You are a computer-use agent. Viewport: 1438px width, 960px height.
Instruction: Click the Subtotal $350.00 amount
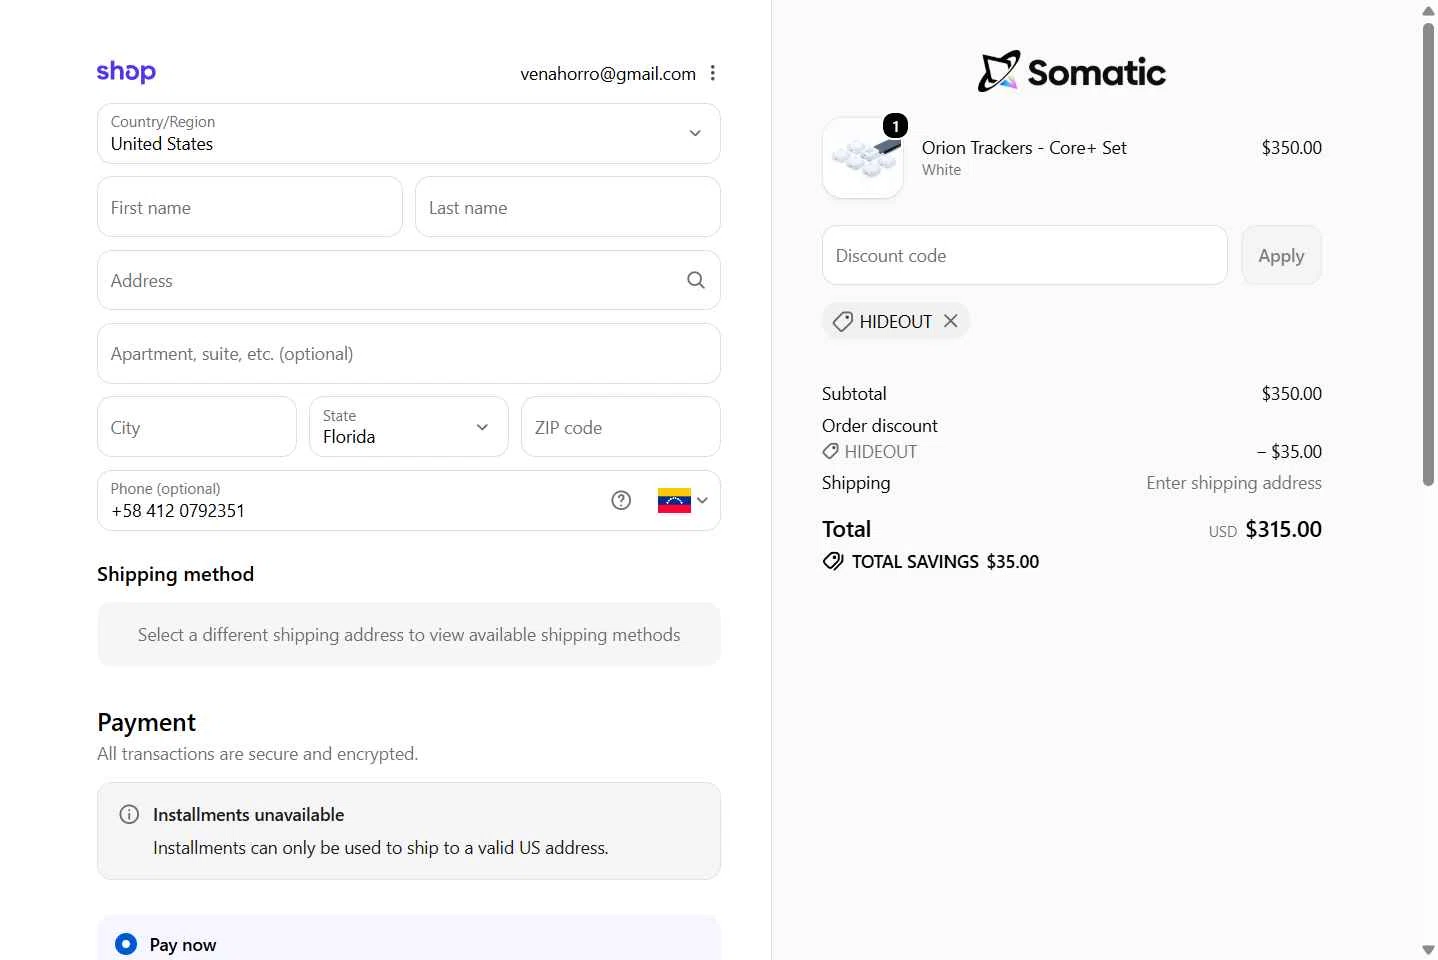point(1292,393)
